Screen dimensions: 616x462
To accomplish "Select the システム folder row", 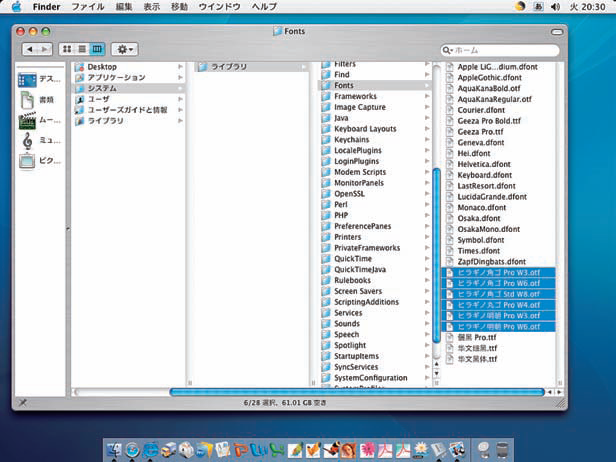I will (x=129, y=88).
